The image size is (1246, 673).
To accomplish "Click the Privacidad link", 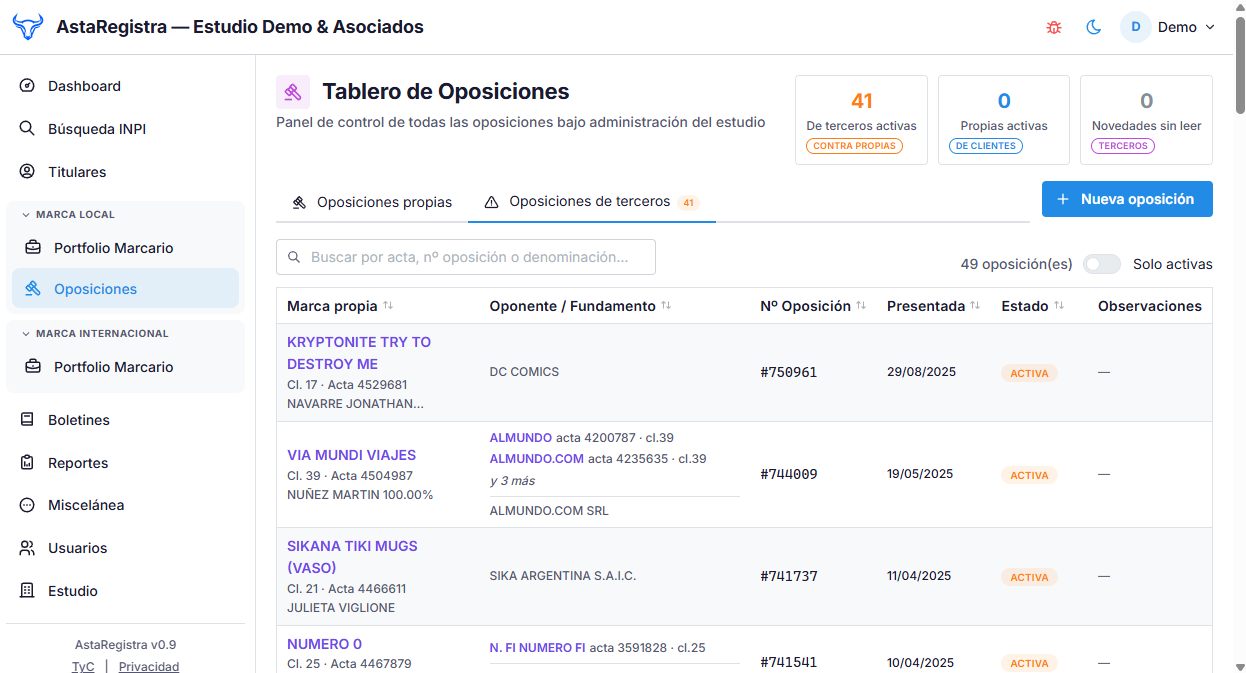I will (149, 666).
